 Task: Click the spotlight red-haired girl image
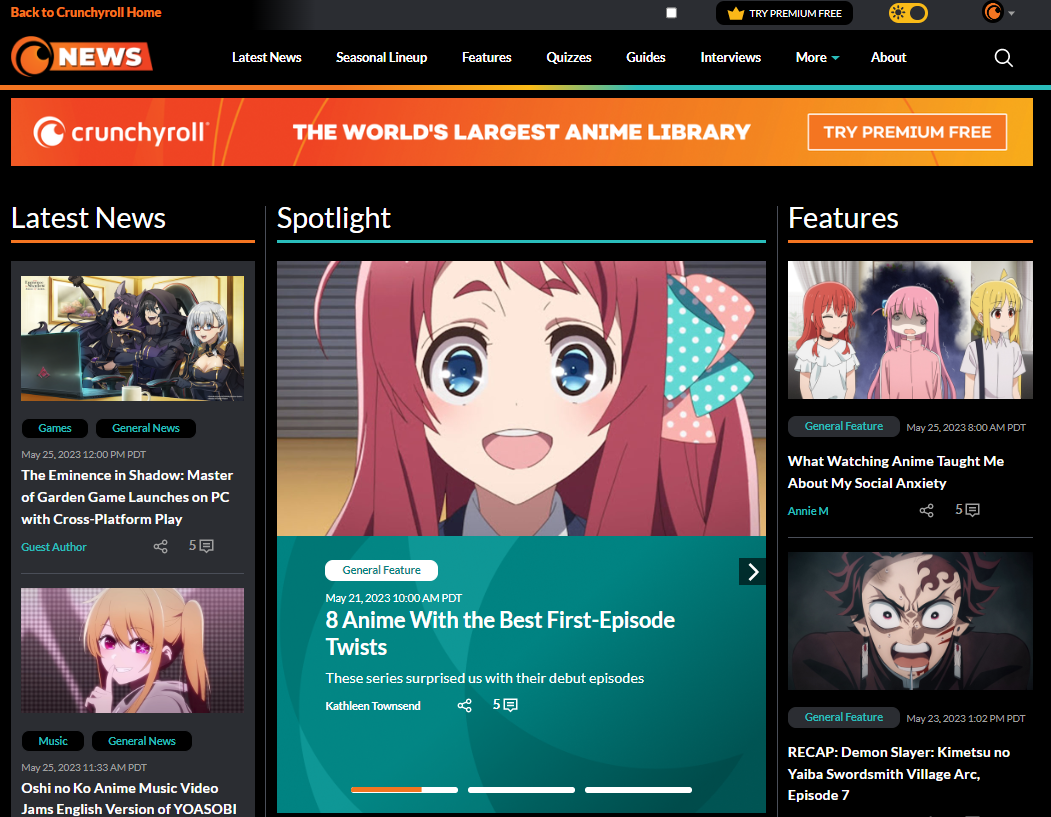click(x=521, y=398)
